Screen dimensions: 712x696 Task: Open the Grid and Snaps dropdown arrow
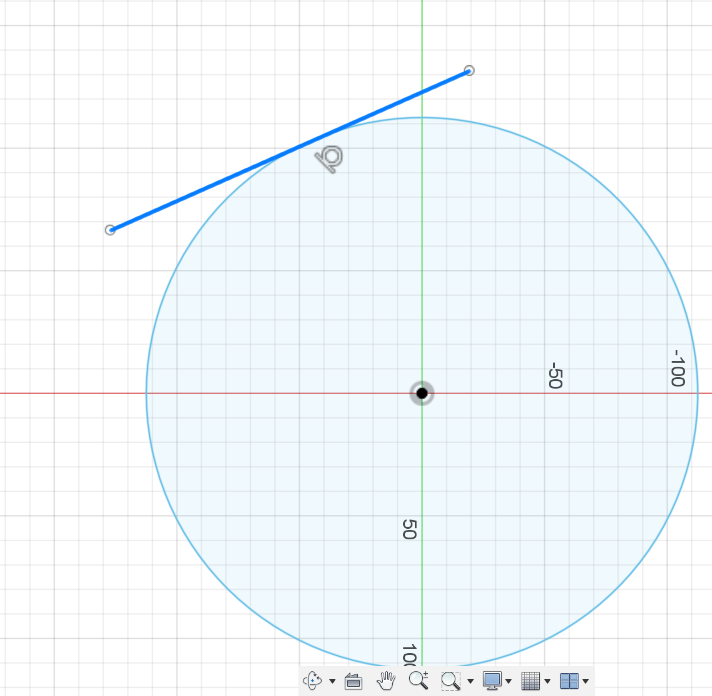(547, 682)
